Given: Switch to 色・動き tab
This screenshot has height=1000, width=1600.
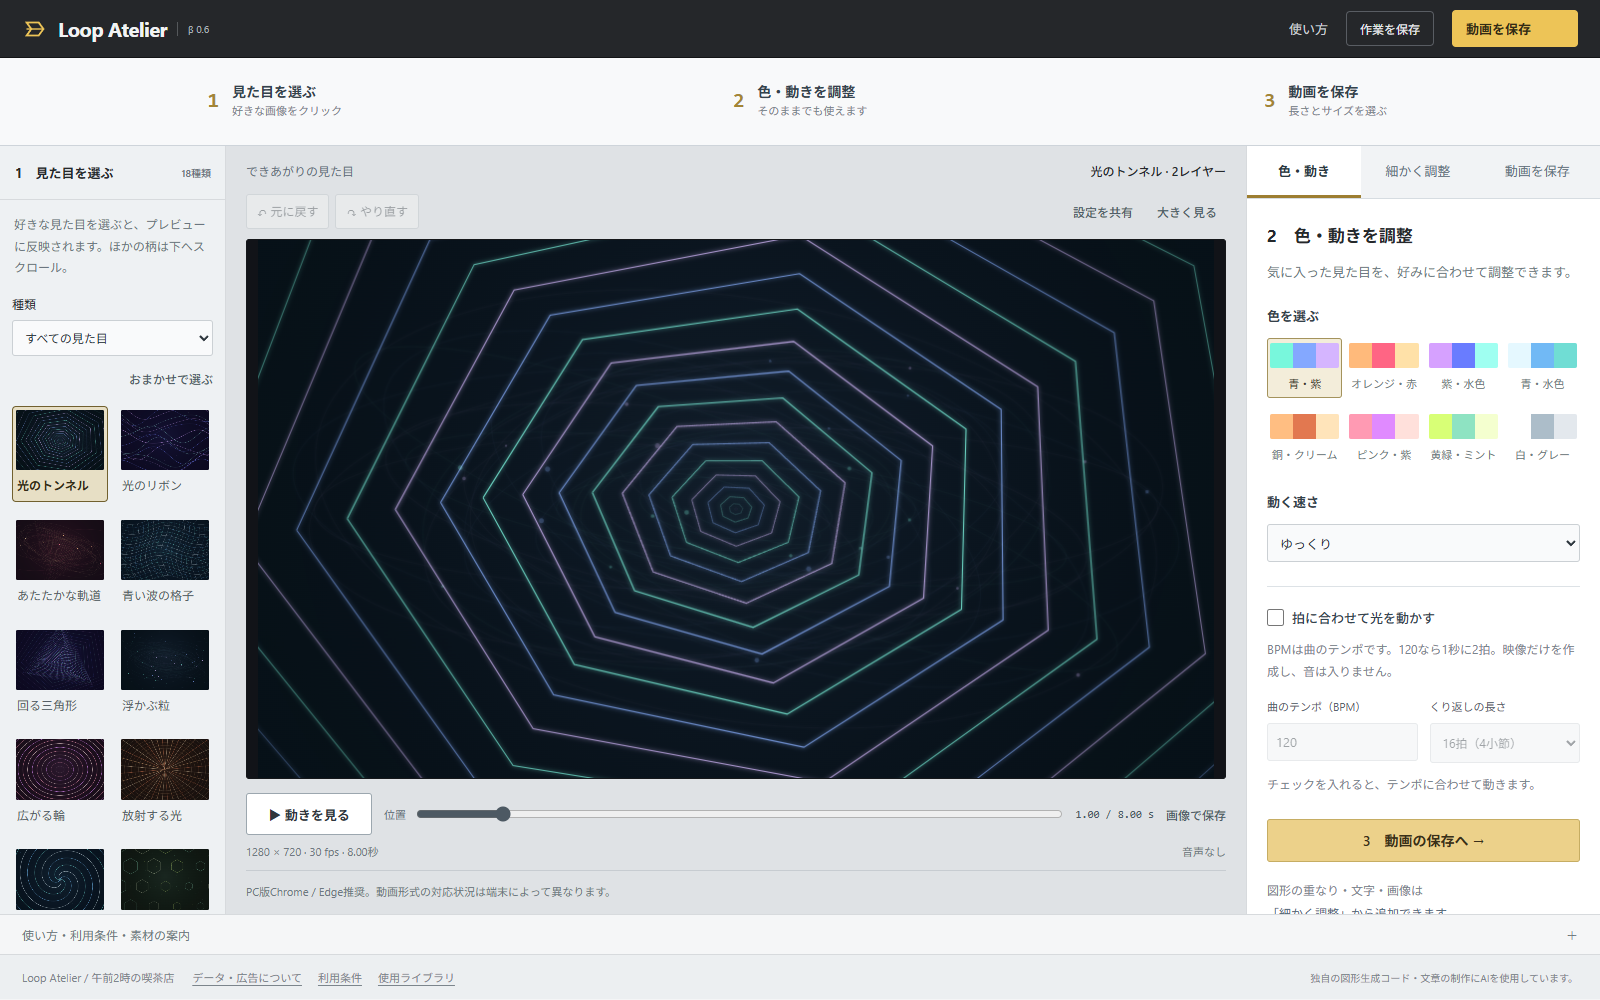Looking at the screenshot, I should point(1303,171).
